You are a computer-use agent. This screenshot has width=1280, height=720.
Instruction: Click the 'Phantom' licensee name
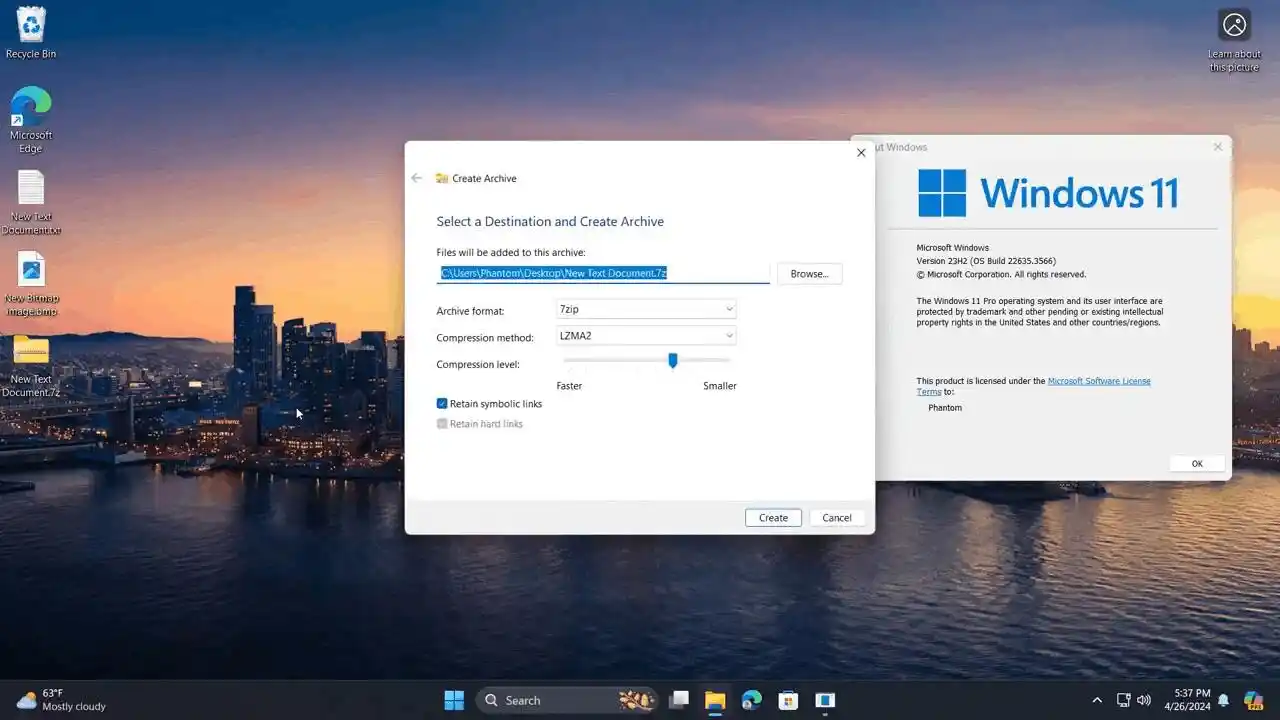(x=945, y=408)
